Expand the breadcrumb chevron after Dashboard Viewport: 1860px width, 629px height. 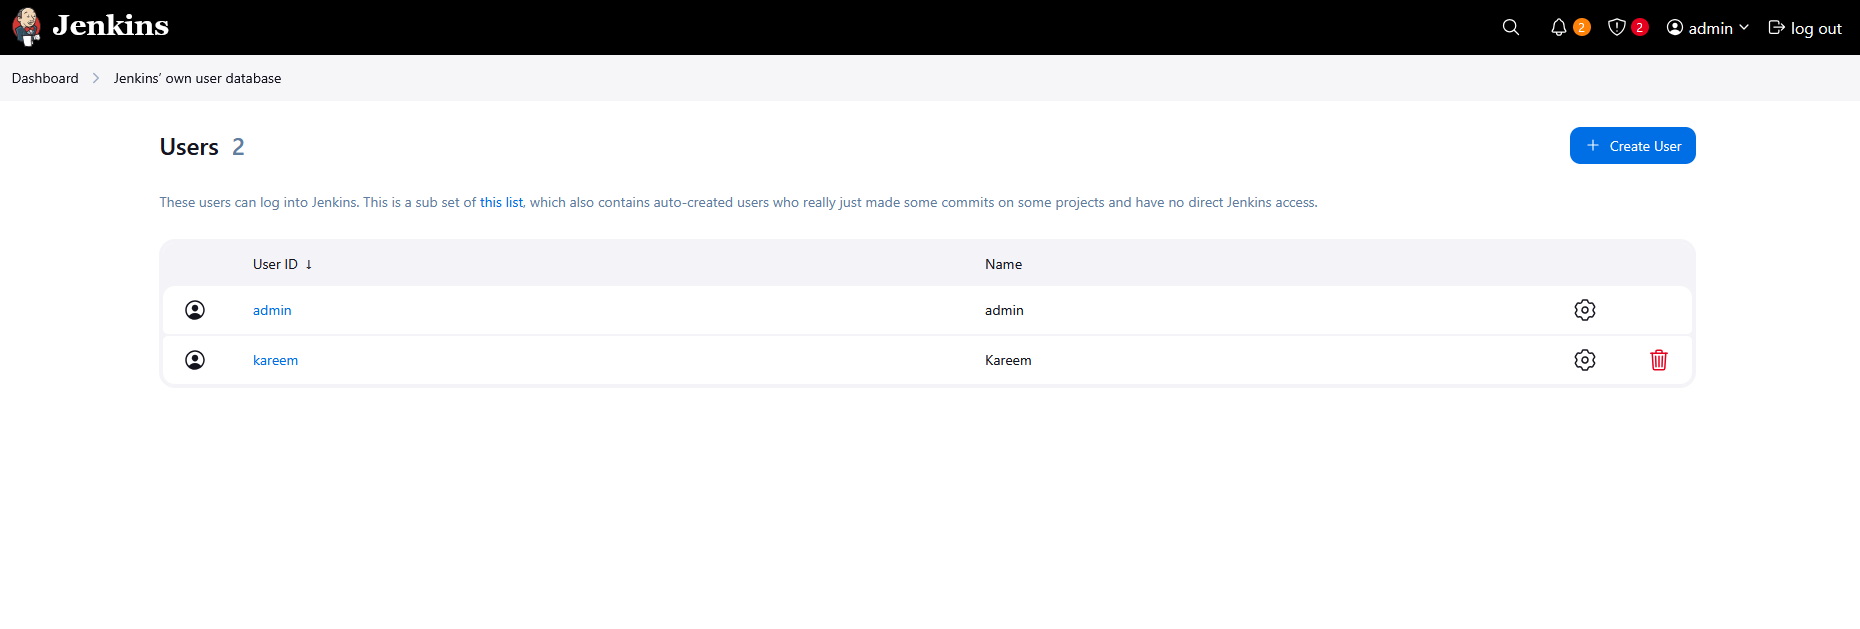point(96,78)
